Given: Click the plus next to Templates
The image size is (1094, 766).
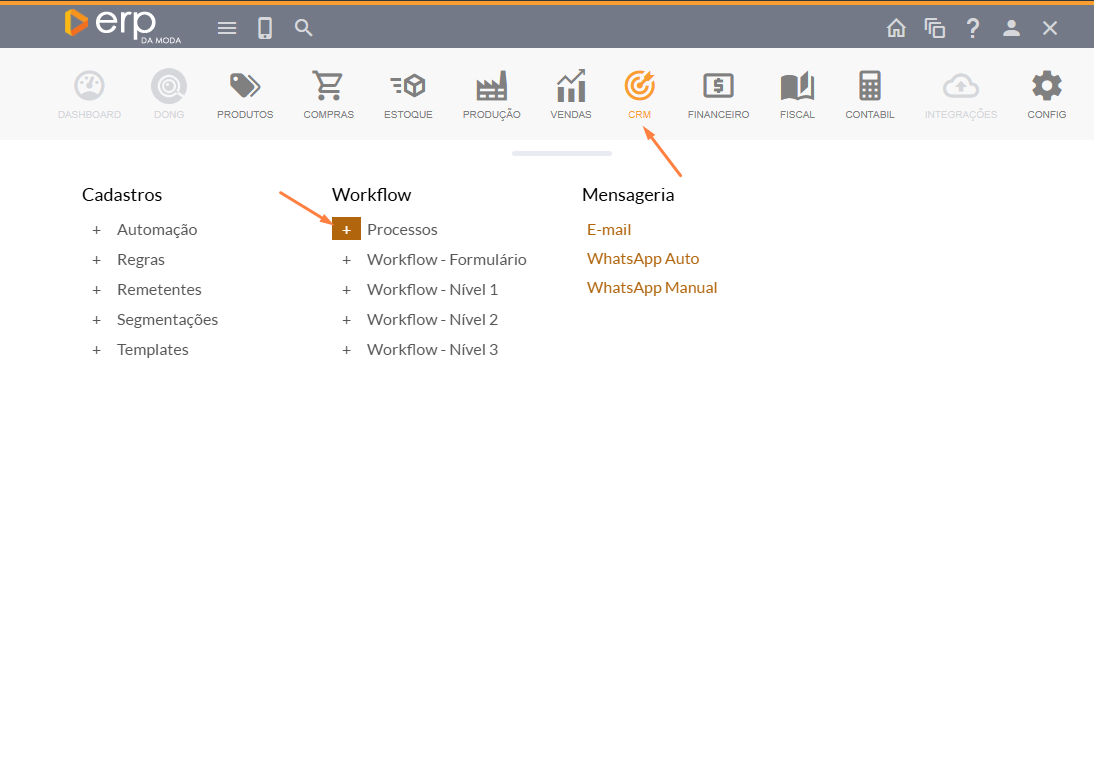Looking at the screenshot, I should tap(97, 350).
